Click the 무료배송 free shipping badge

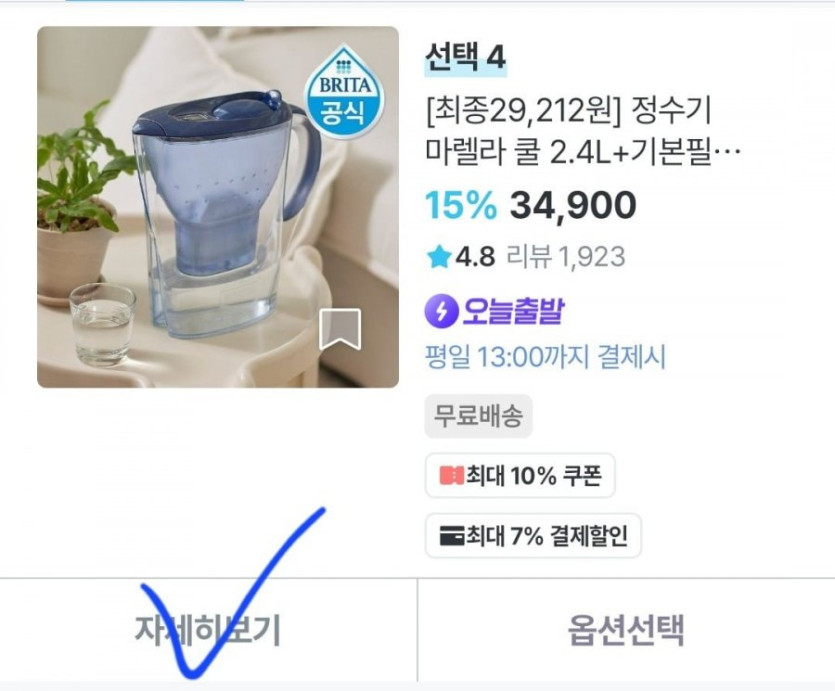tap(478, 416)
